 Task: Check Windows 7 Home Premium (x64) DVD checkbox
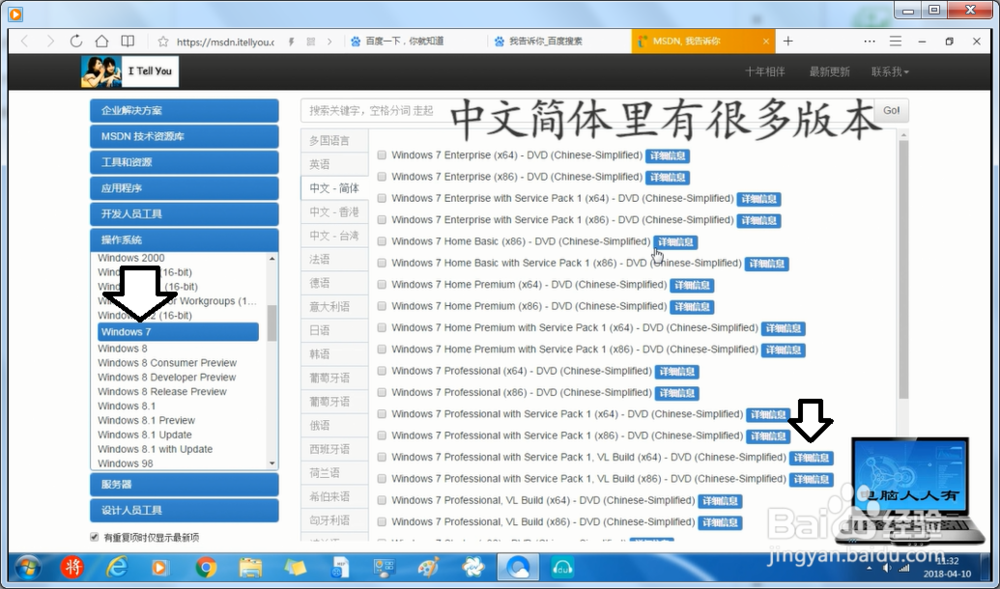pos(381,284)
